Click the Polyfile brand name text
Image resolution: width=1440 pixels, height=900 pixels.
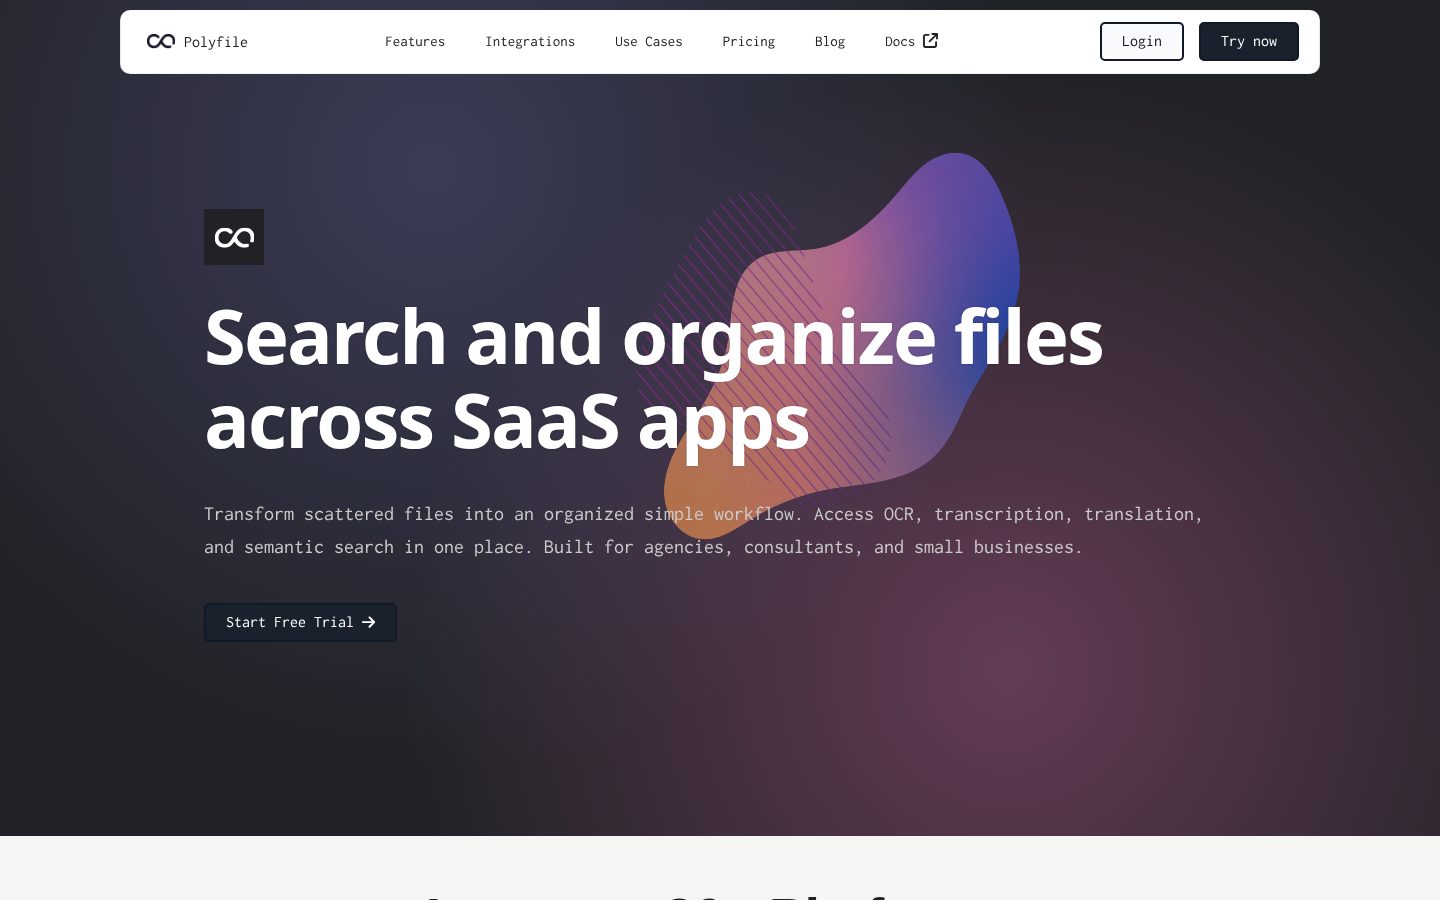click(215, 42)
